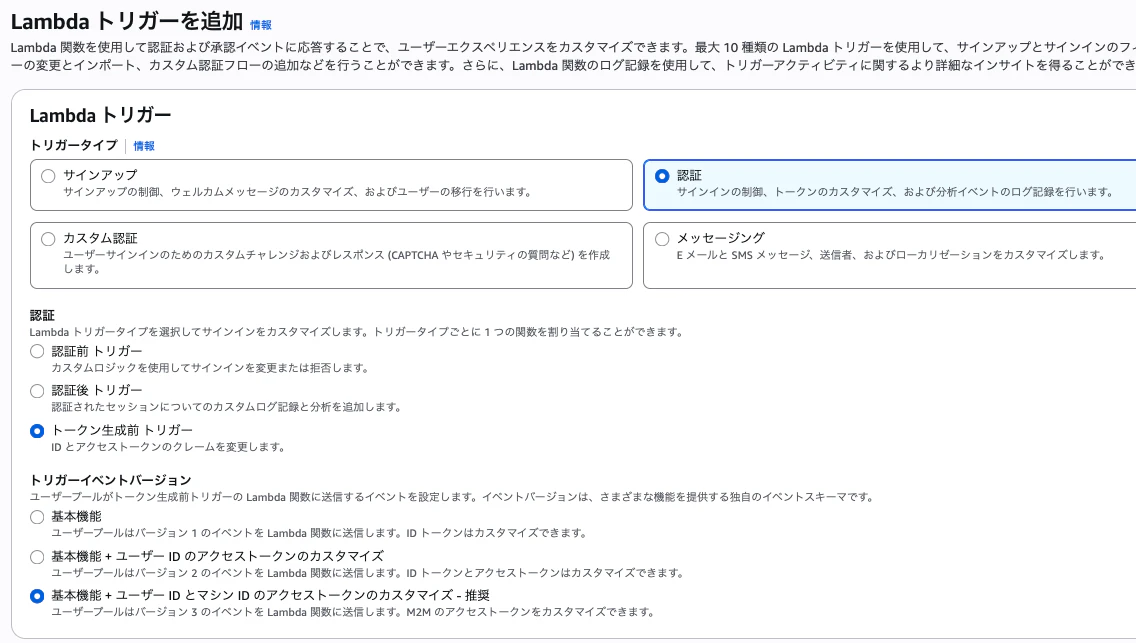Select the メッセージング trigger type
1136x643 pixels.
(661, 238)
